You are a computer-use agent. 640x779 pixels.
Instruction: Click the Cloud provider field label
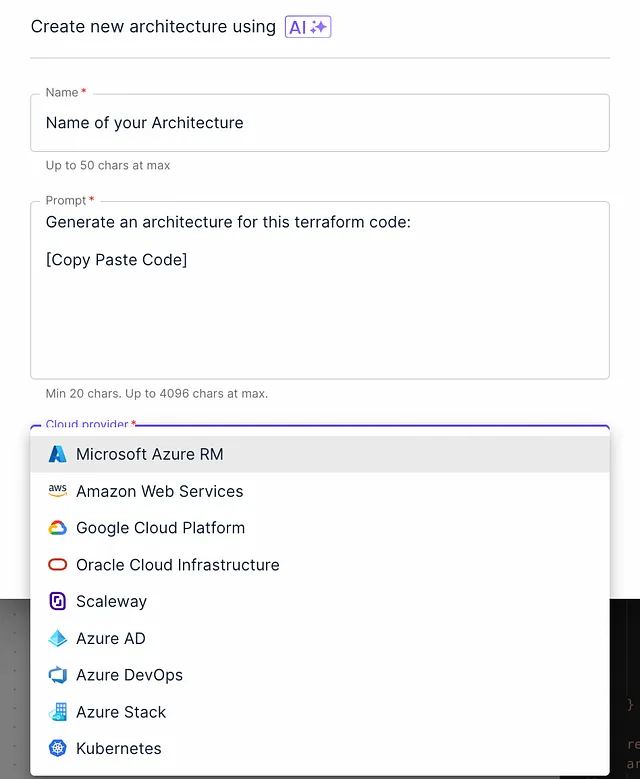91,424
